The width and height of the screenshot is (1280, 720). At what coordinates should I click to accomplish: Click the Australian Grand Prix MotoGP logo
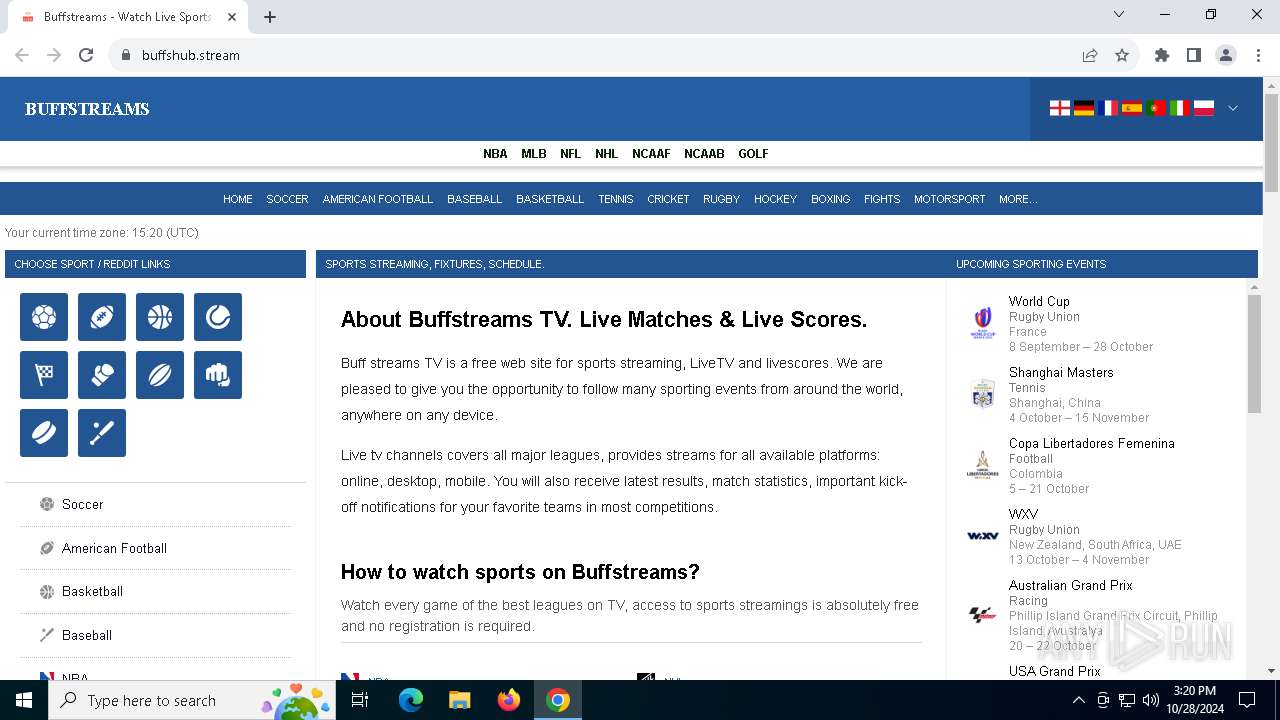point(983,614)
